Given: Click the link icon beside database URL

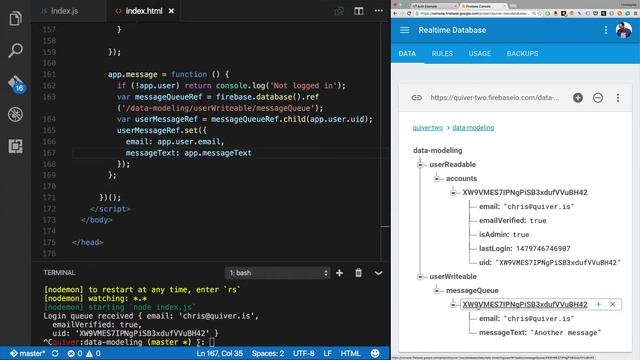Looking at the screenshot, I should coord(416,98).
